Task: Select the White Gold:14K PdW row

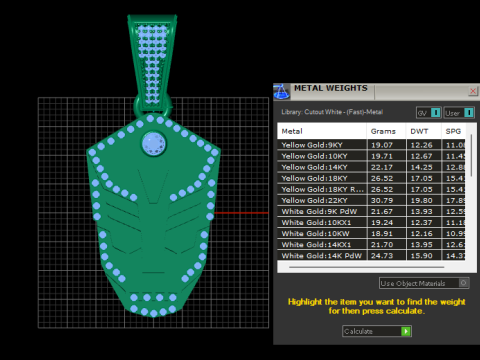Action: [371, 255]
